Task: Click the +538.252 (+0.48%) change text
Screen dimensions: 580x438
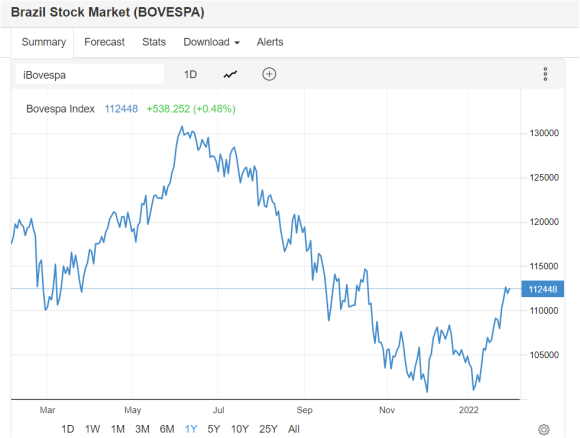Action: pyautogui.click(x=191, y=109)
